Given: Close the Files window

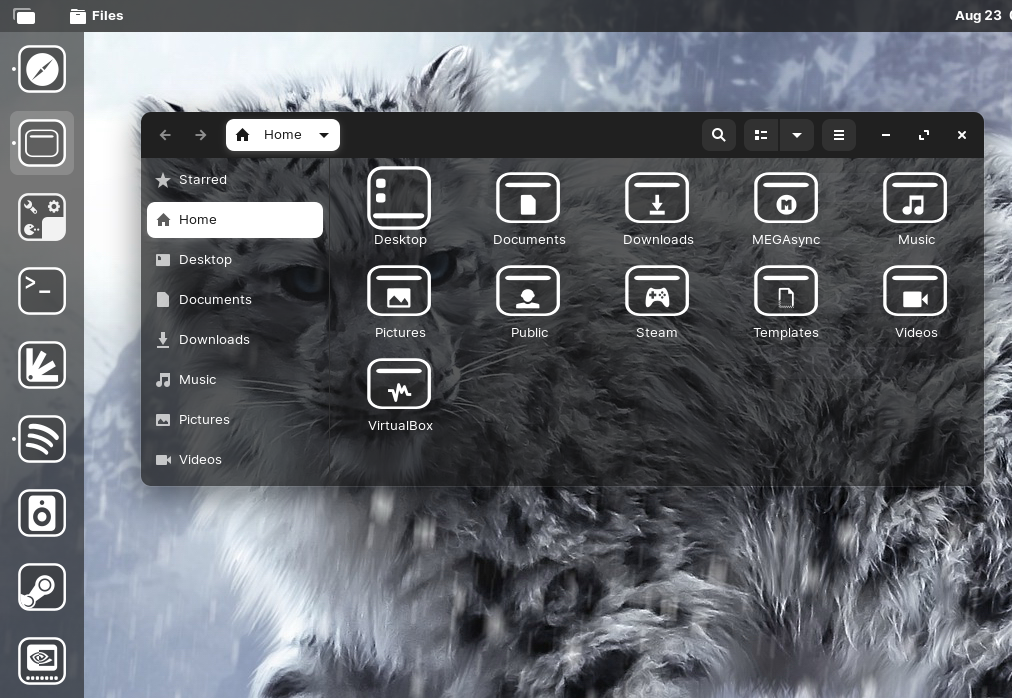Looking at the screenshot, I should (962, 135).
